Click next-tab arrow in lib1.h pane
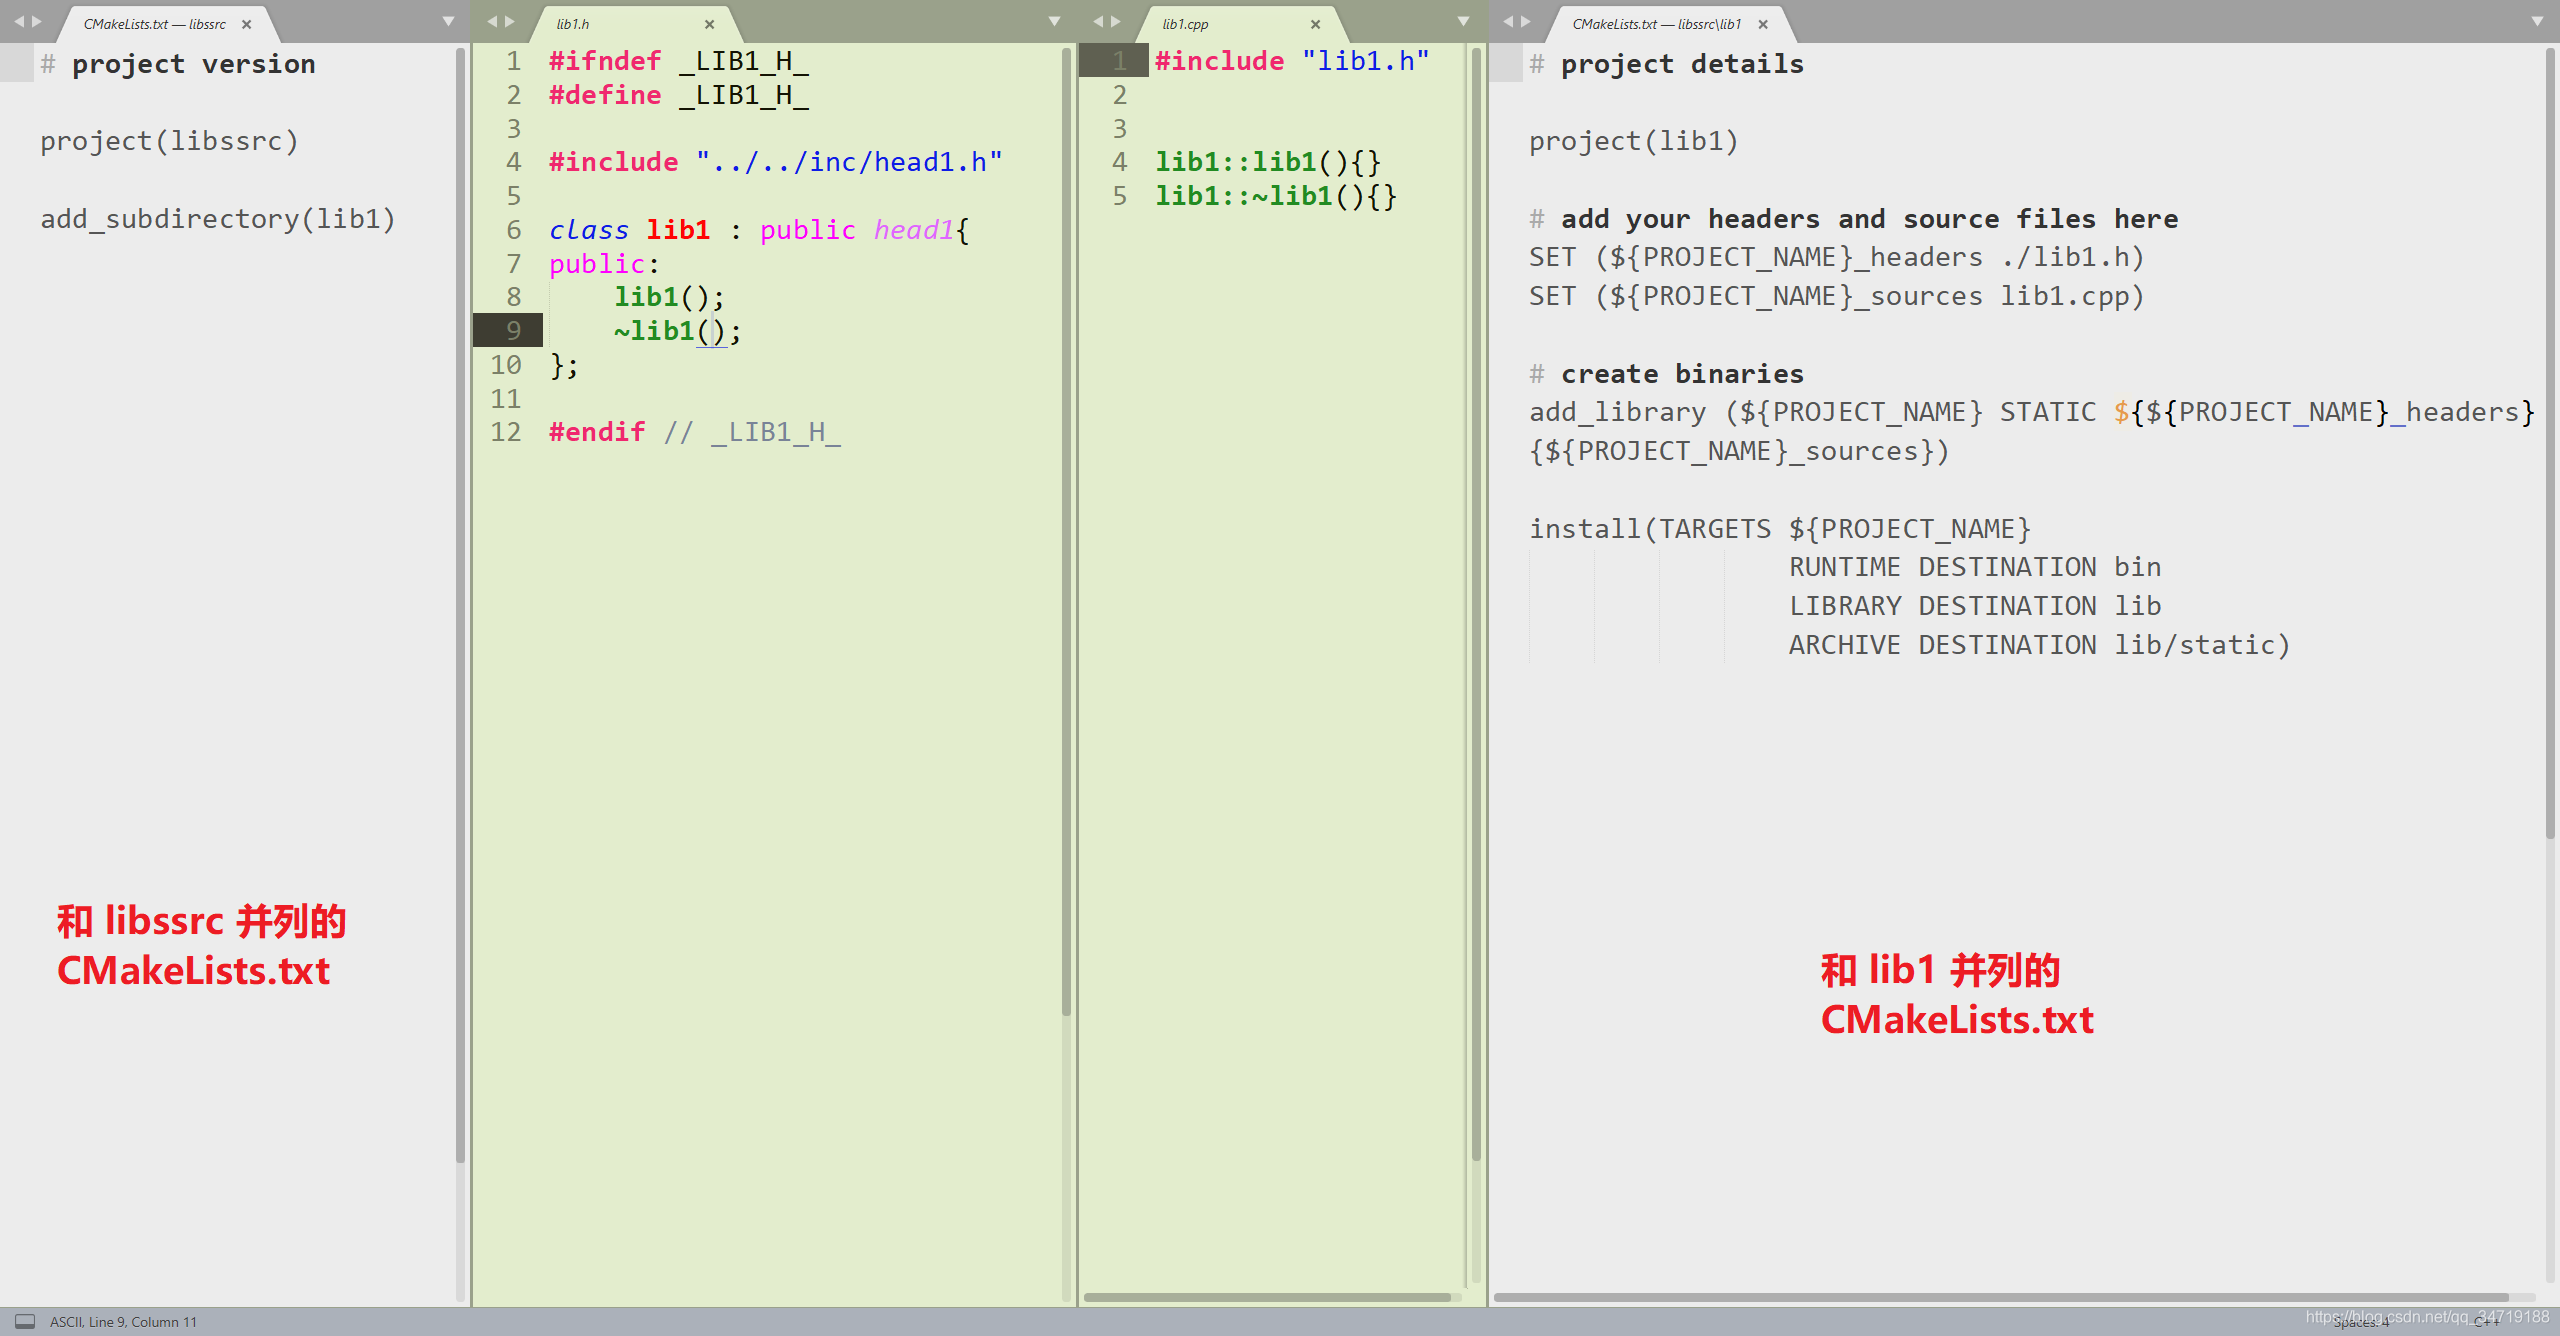This screenshot has width=2560, height=1336. tap(510, 21)
